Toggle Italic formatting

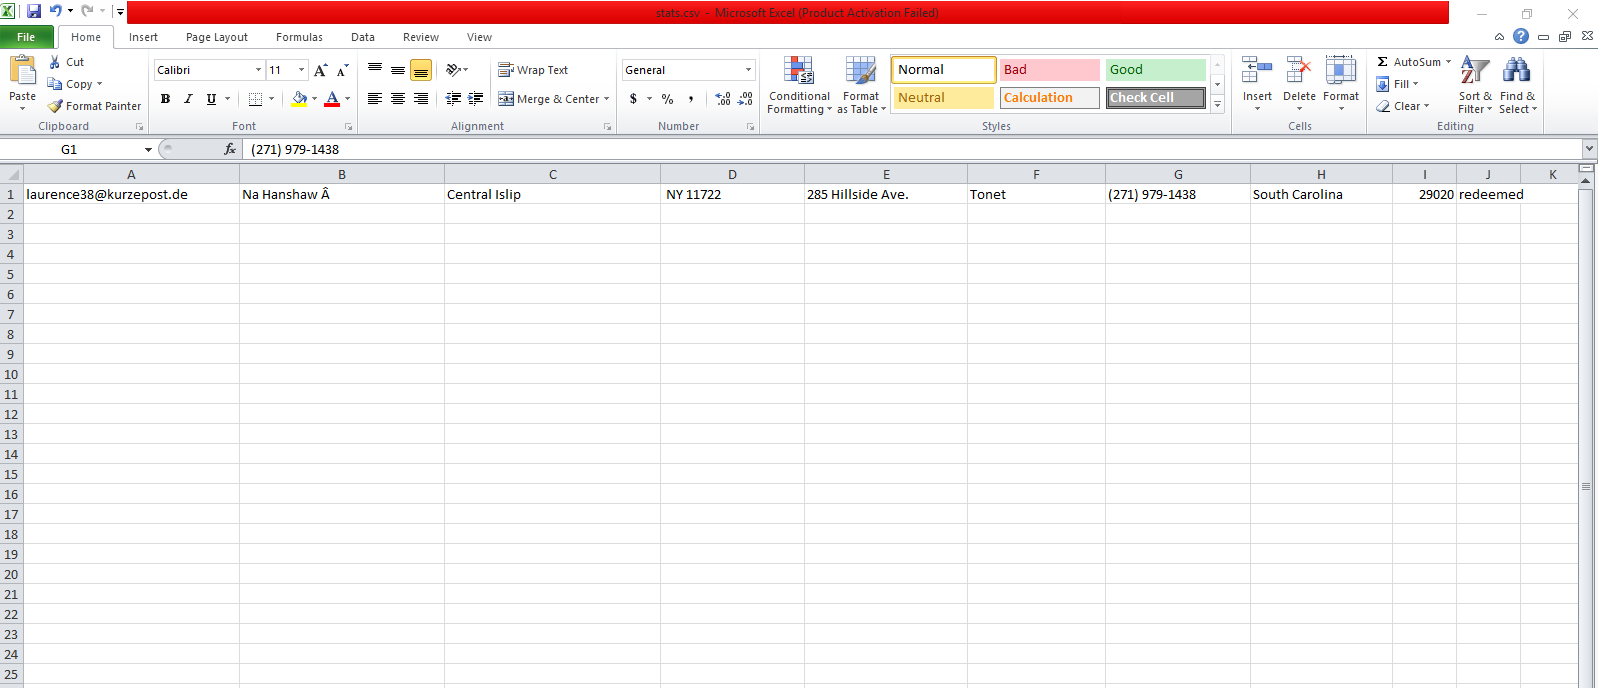tap(188, 99)
